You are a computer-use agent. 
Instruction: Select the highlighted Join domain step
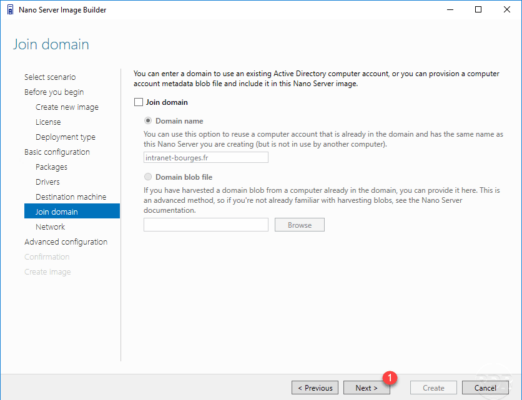click(72, 211)
